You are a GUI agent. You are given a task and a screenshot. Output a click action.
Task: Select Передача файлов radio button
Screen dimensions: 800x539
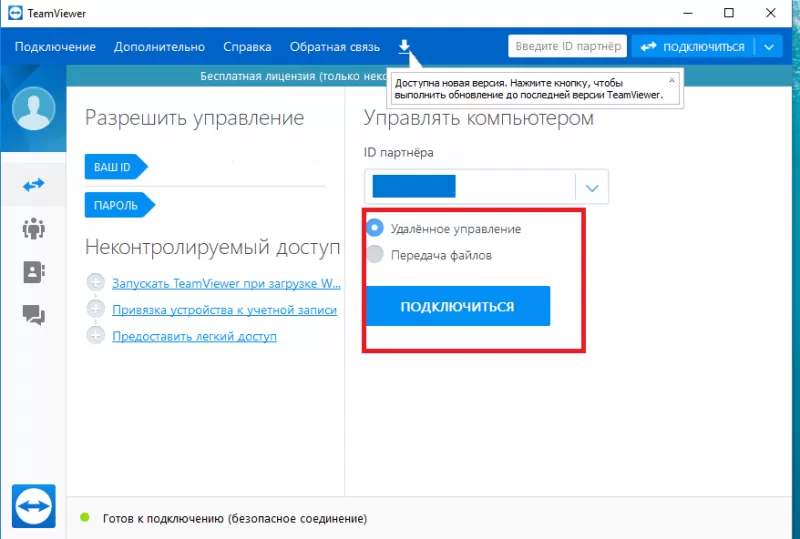click(x=374, y=254)
